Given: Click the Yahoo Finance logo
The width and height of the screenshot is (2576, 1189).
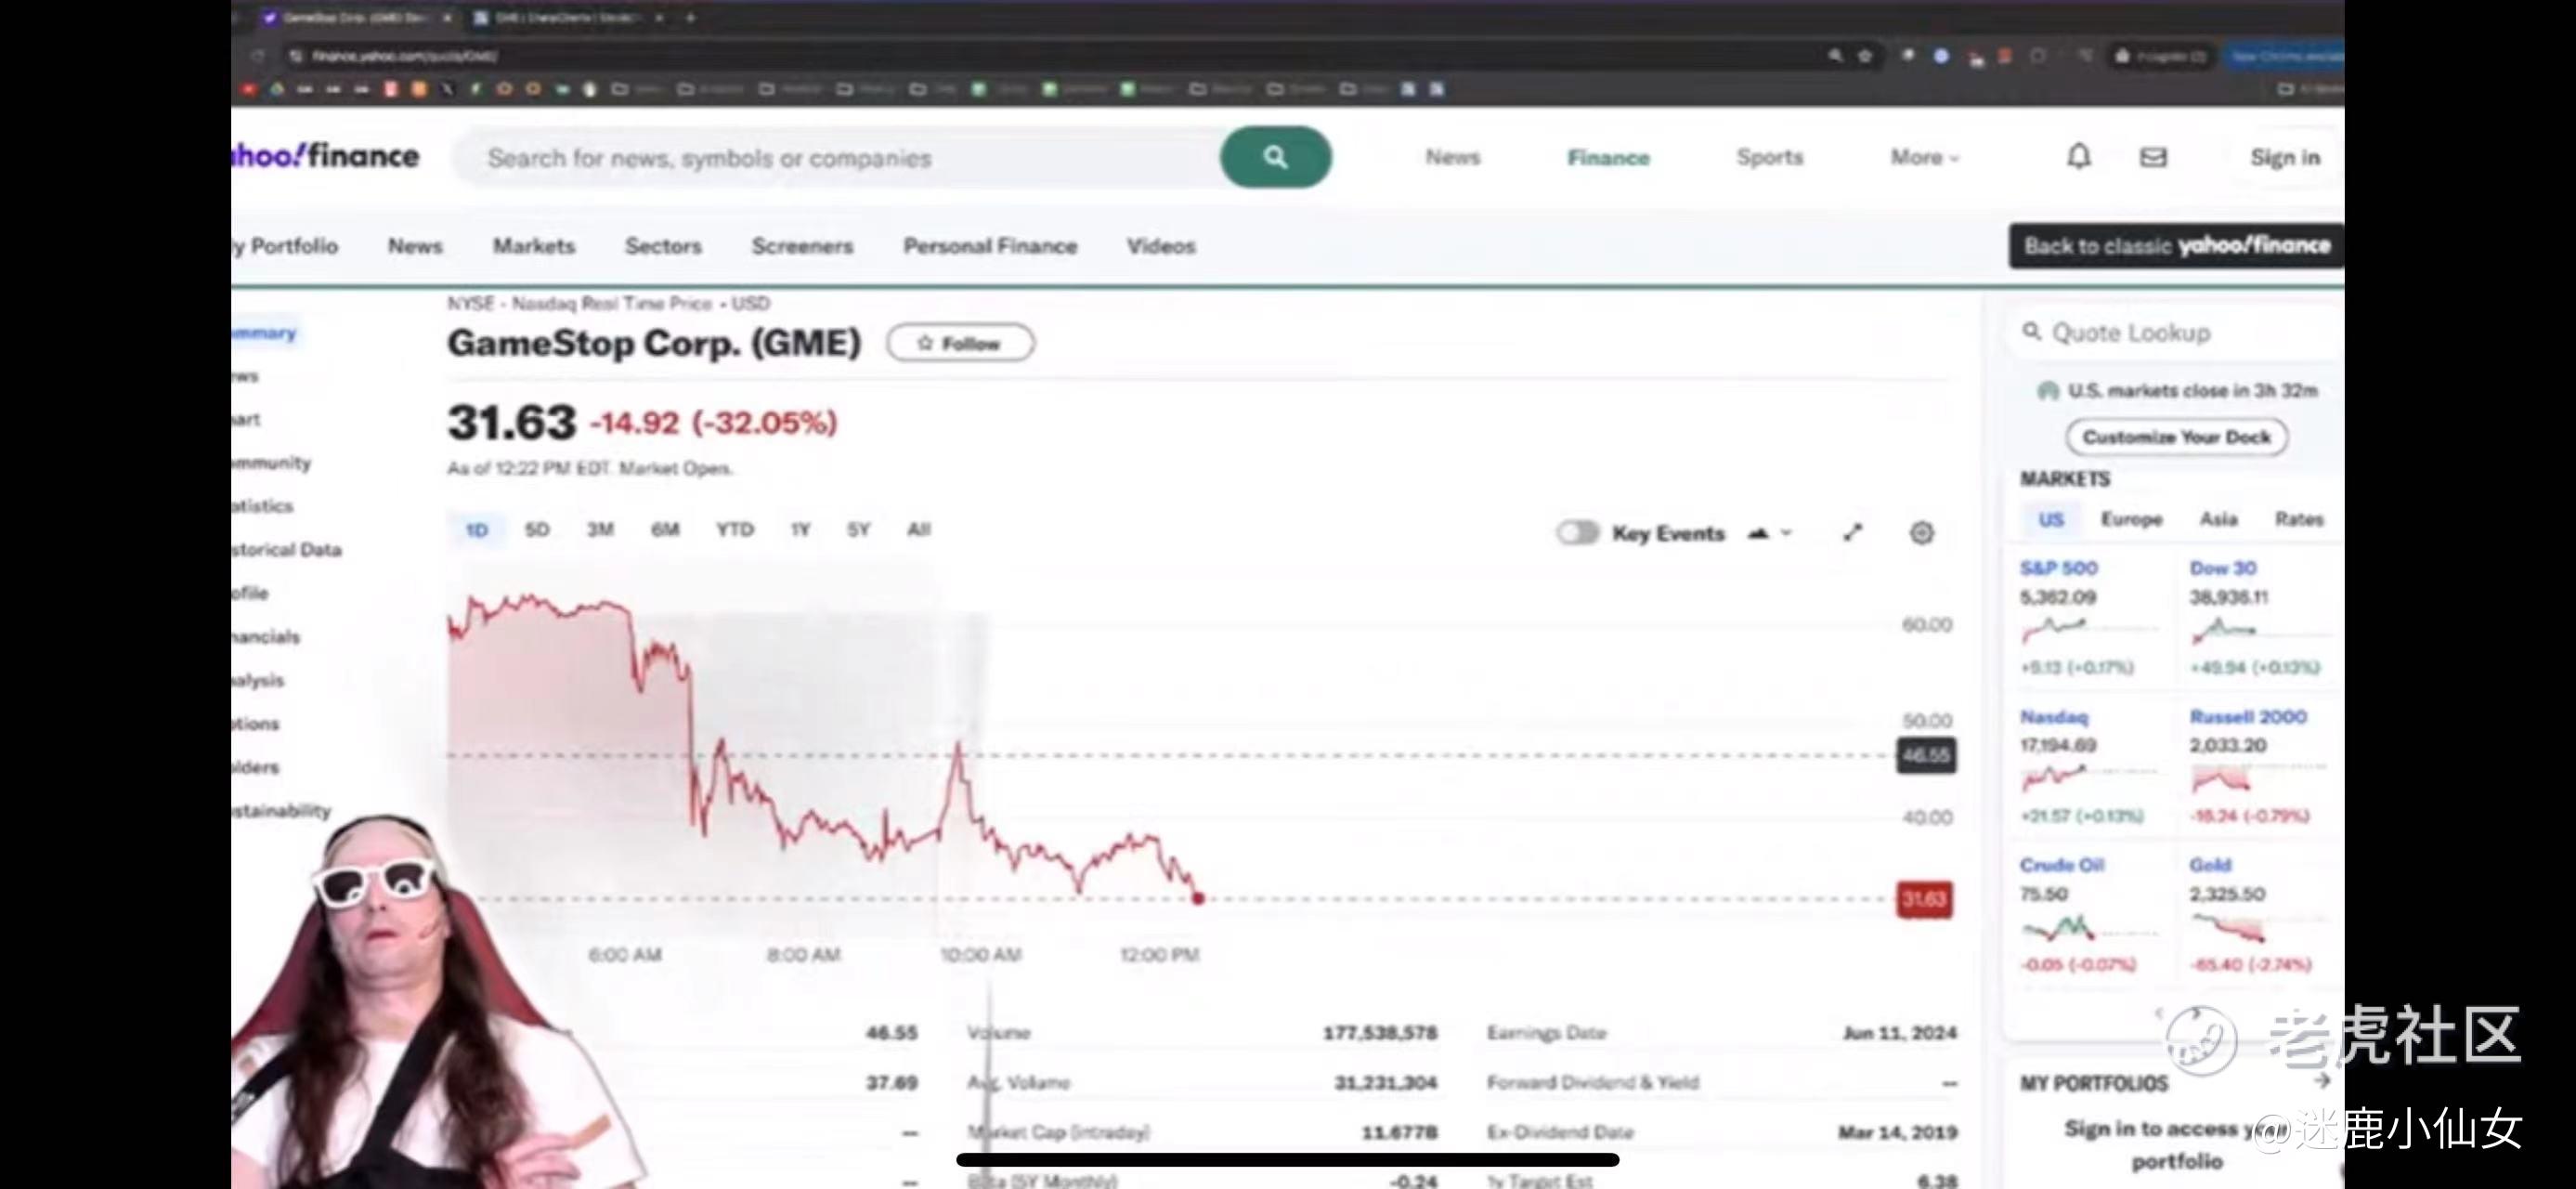Looking at the screenshot, I should tap(325, 156).
